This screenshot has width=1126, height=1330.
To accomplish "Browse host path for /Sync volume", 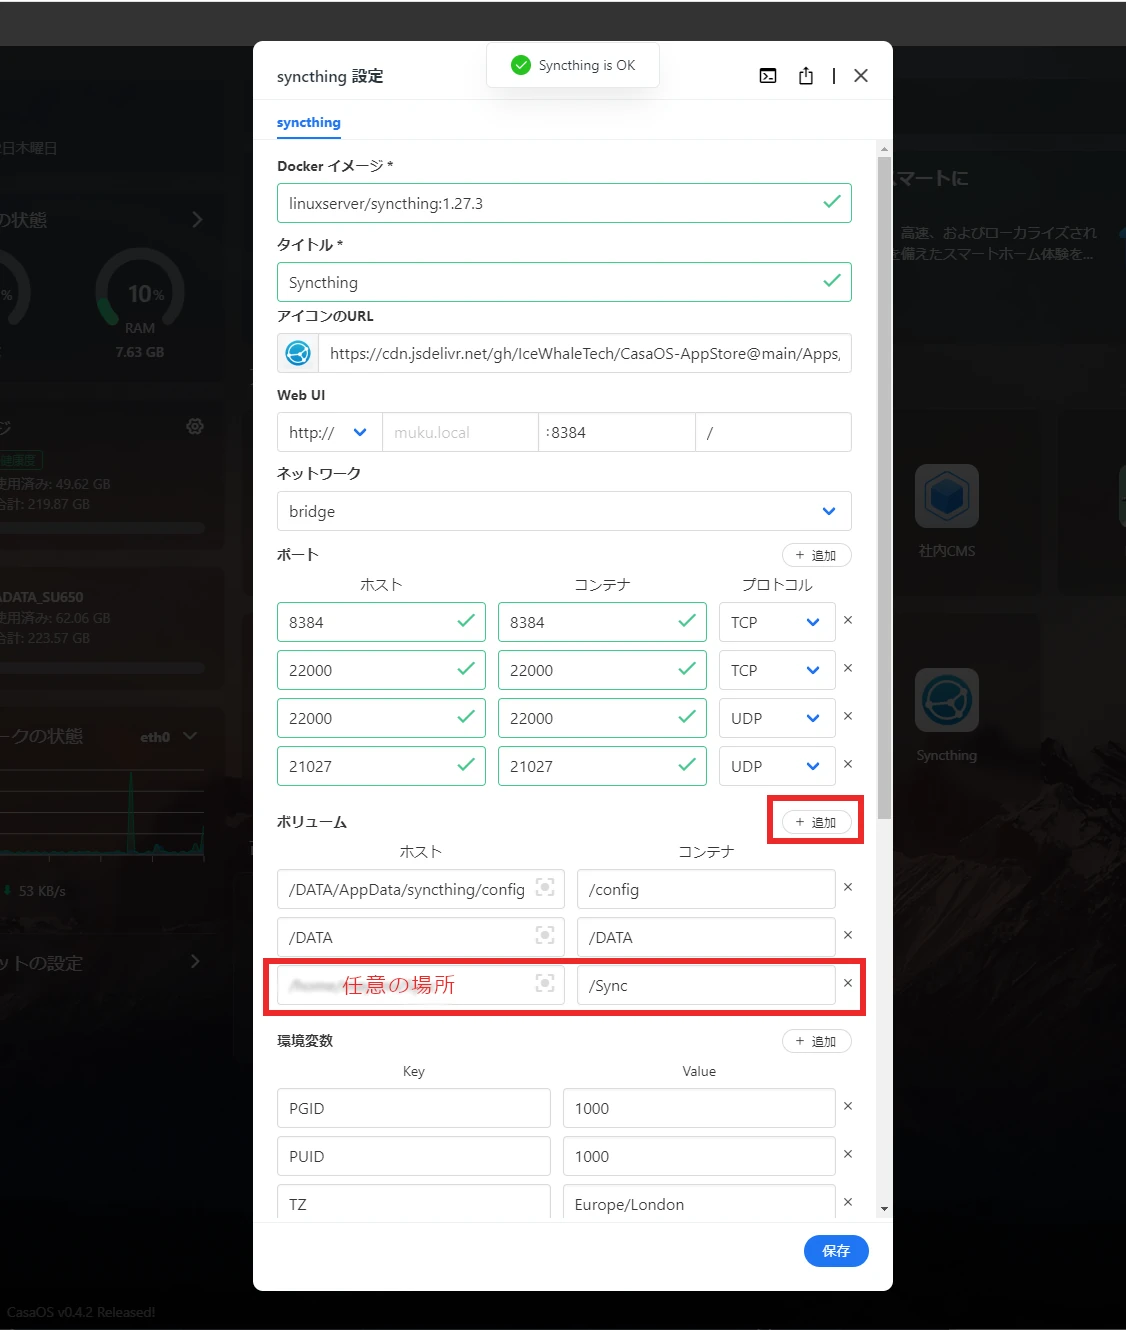I will click(545, 983).
